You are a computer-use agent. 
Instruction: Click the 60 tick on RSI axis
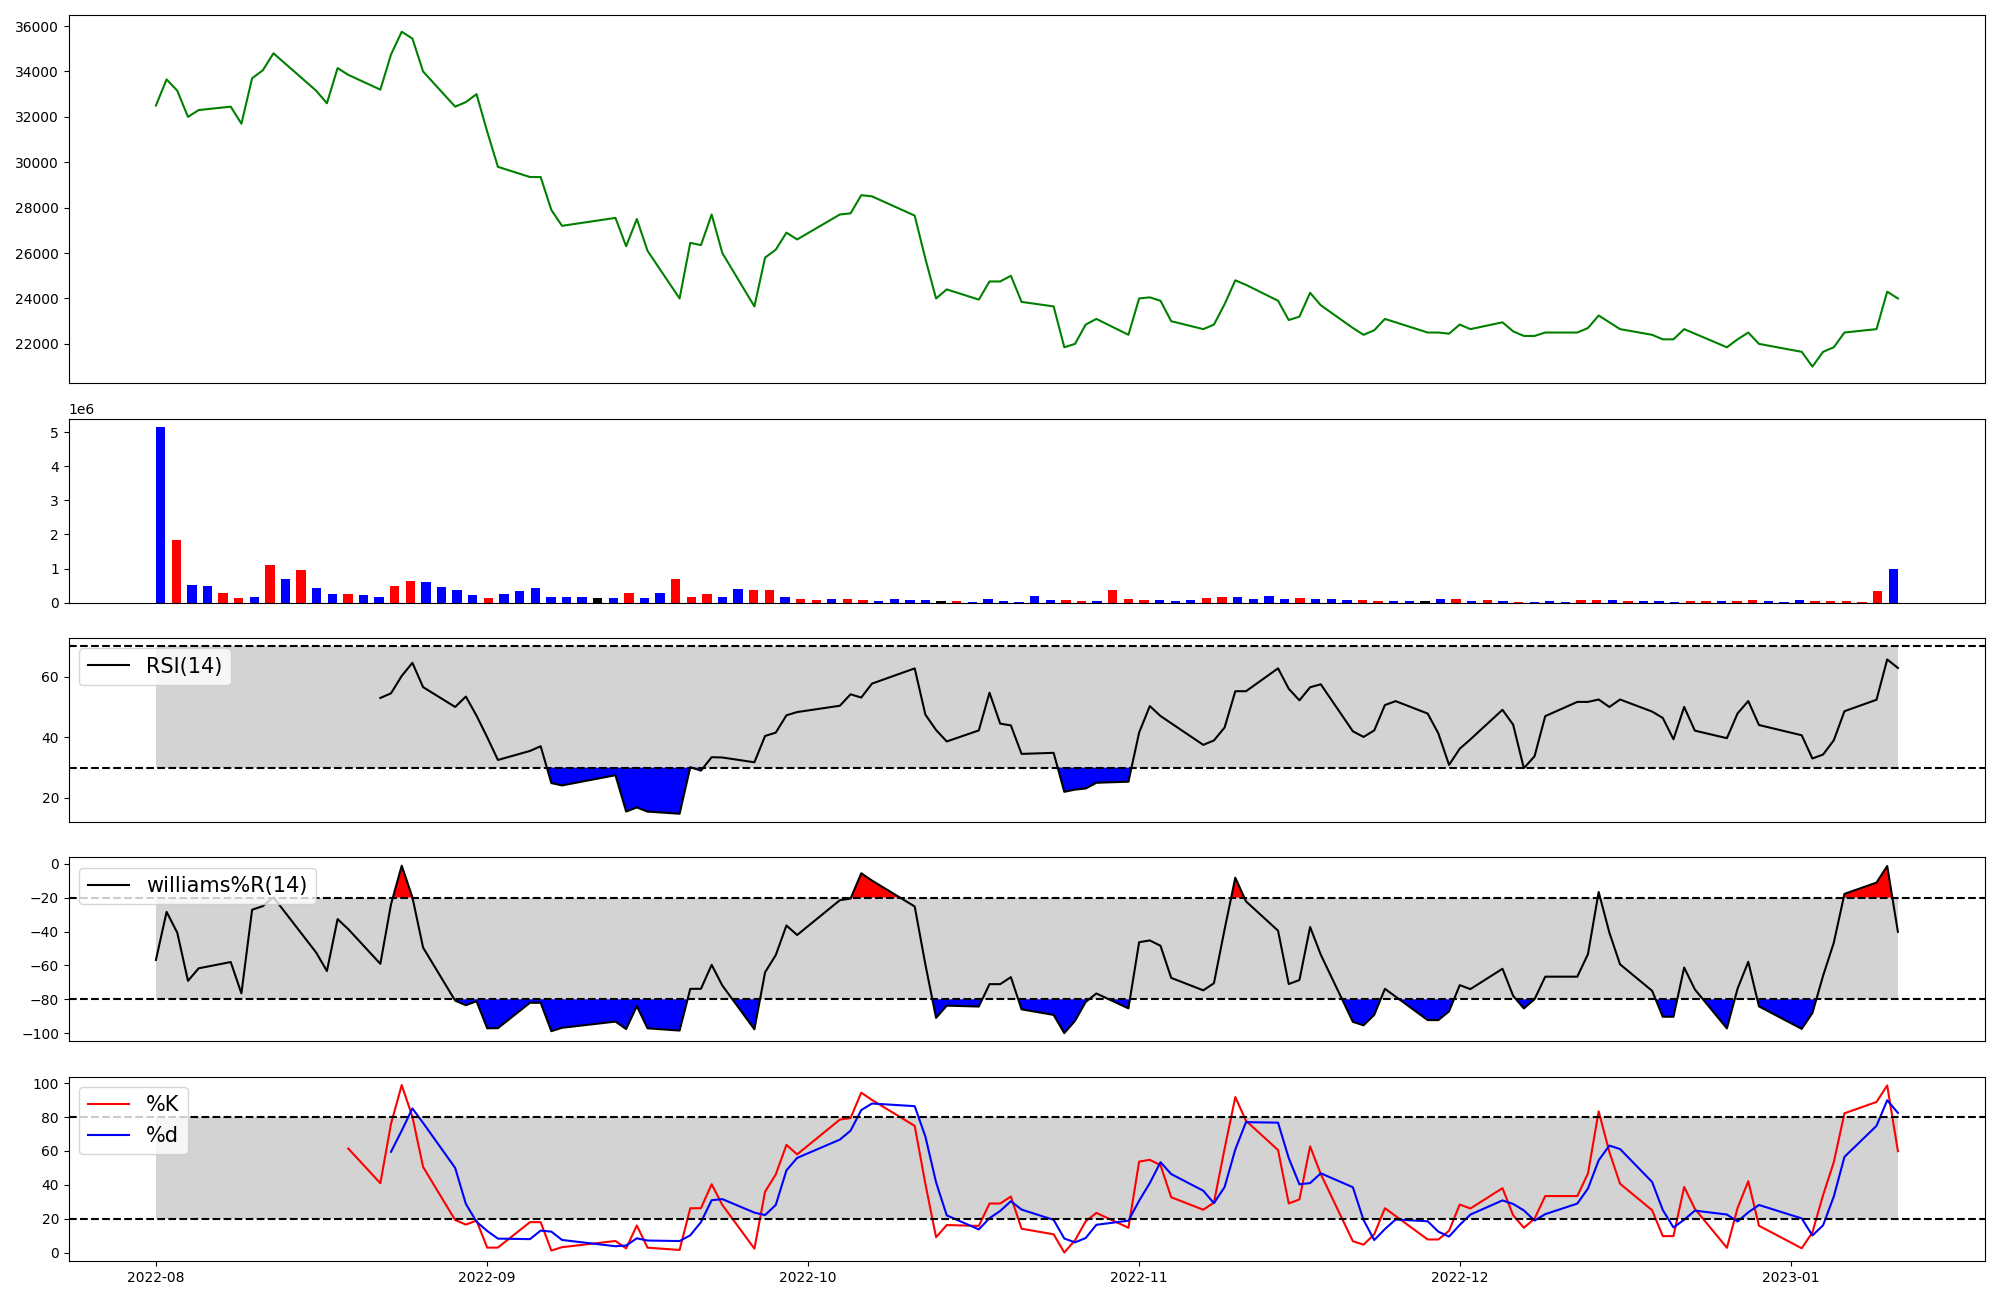click(51, 677)
